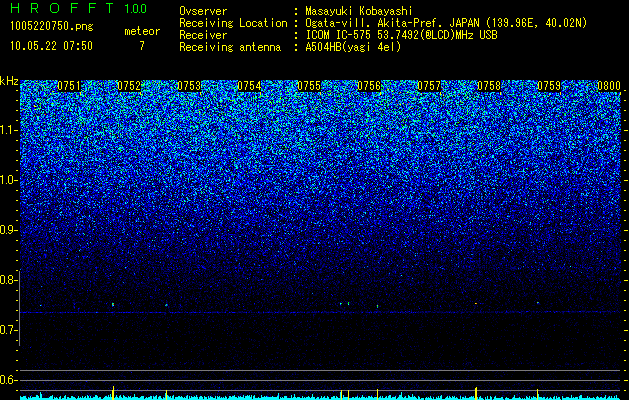Click the A504HB(yagi 4el) antenna text
Viewport: 629px width, 400px height.
[x=353, y=47]
